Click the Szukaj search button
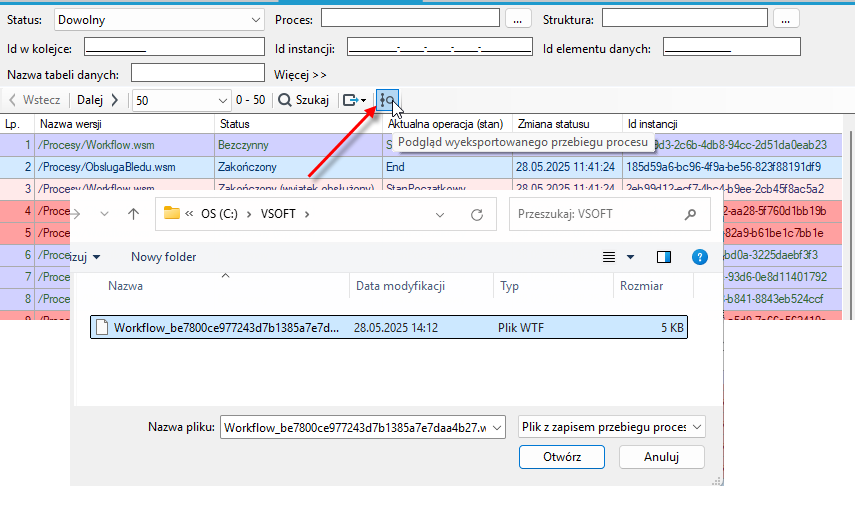Viewport: 855px width, 505px height. (x=304, y=100)
